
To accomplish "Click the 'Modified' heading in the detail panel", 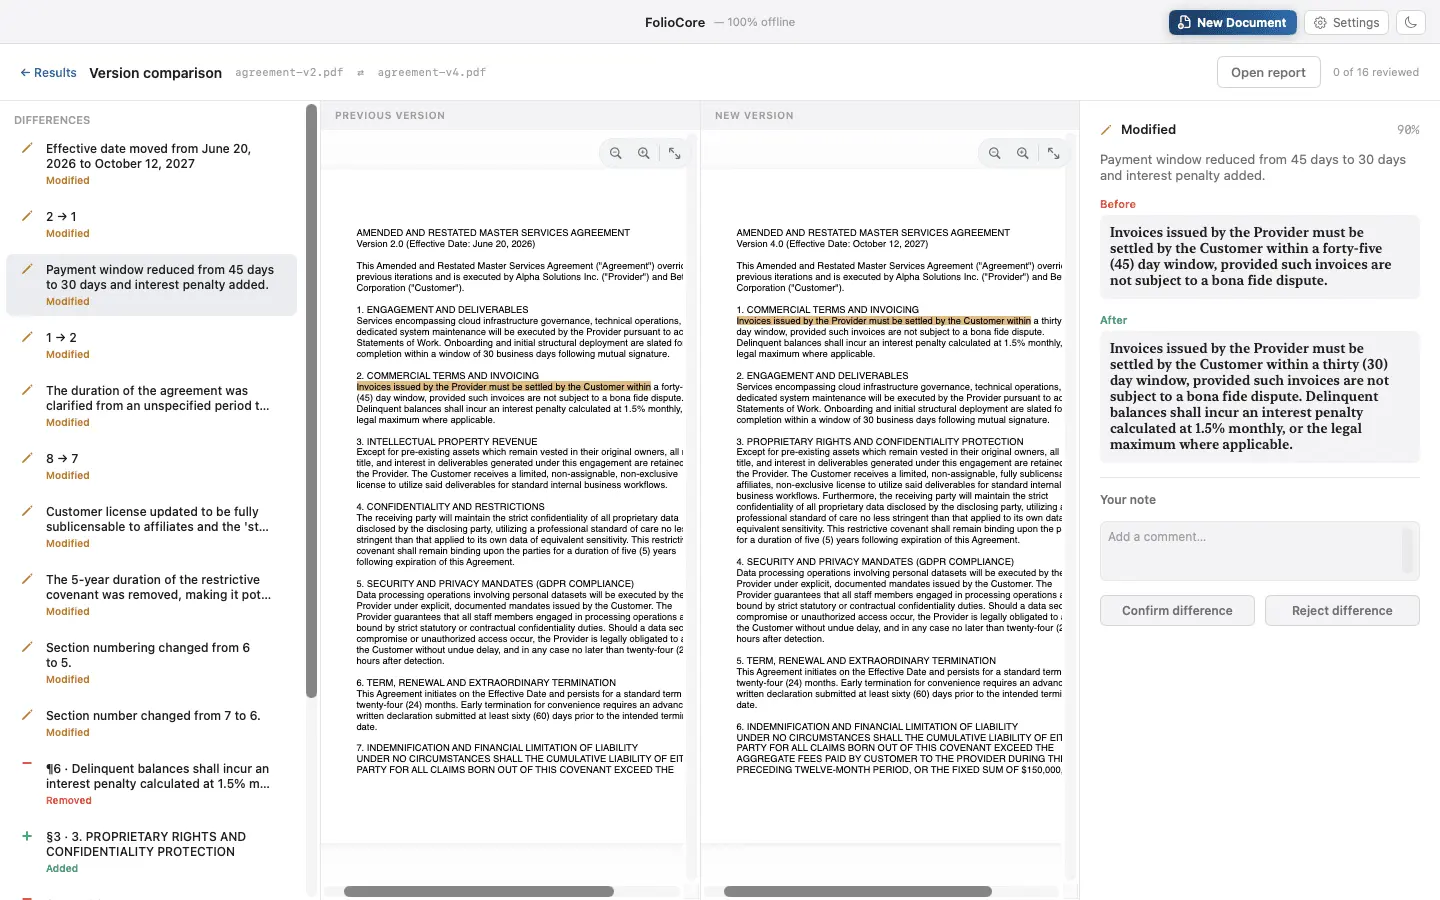I will click(x=1148, y=130).
